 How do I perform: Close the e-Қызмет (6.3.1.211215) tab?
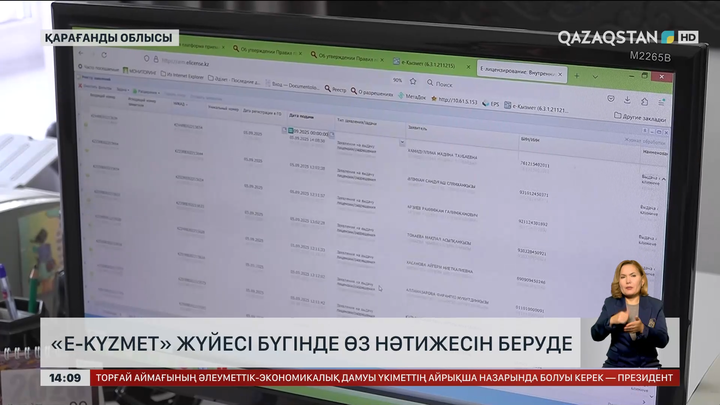(x=468, y=67)
